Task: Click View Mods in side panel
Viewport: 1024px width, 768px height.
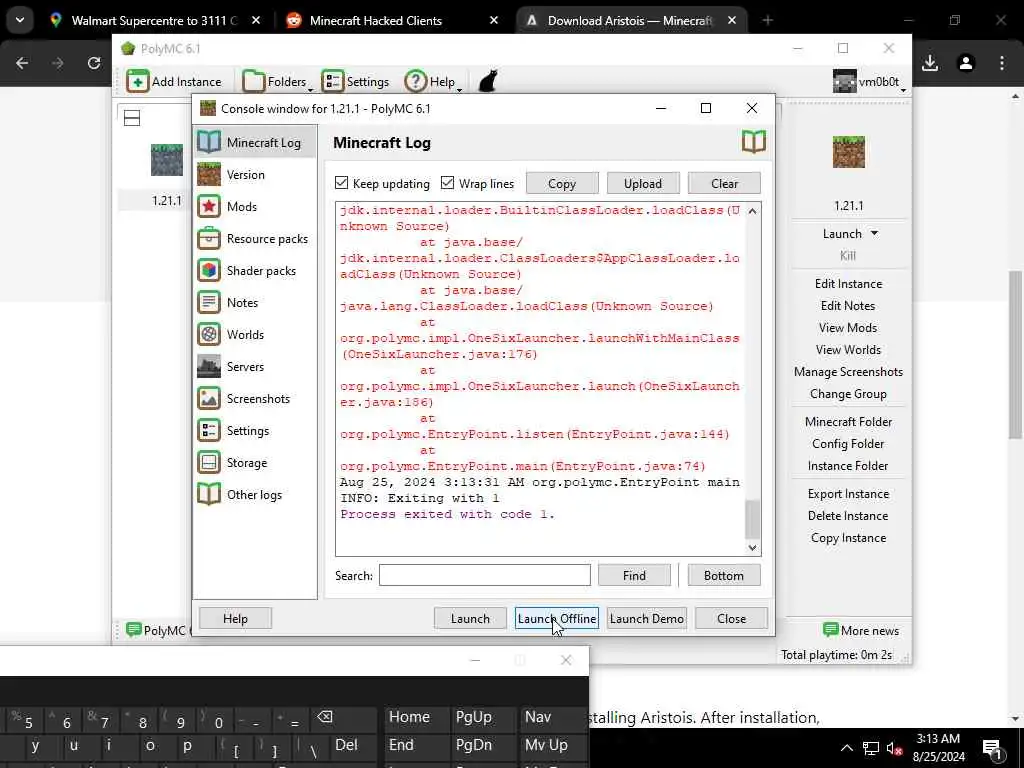Action: point(848,328)
